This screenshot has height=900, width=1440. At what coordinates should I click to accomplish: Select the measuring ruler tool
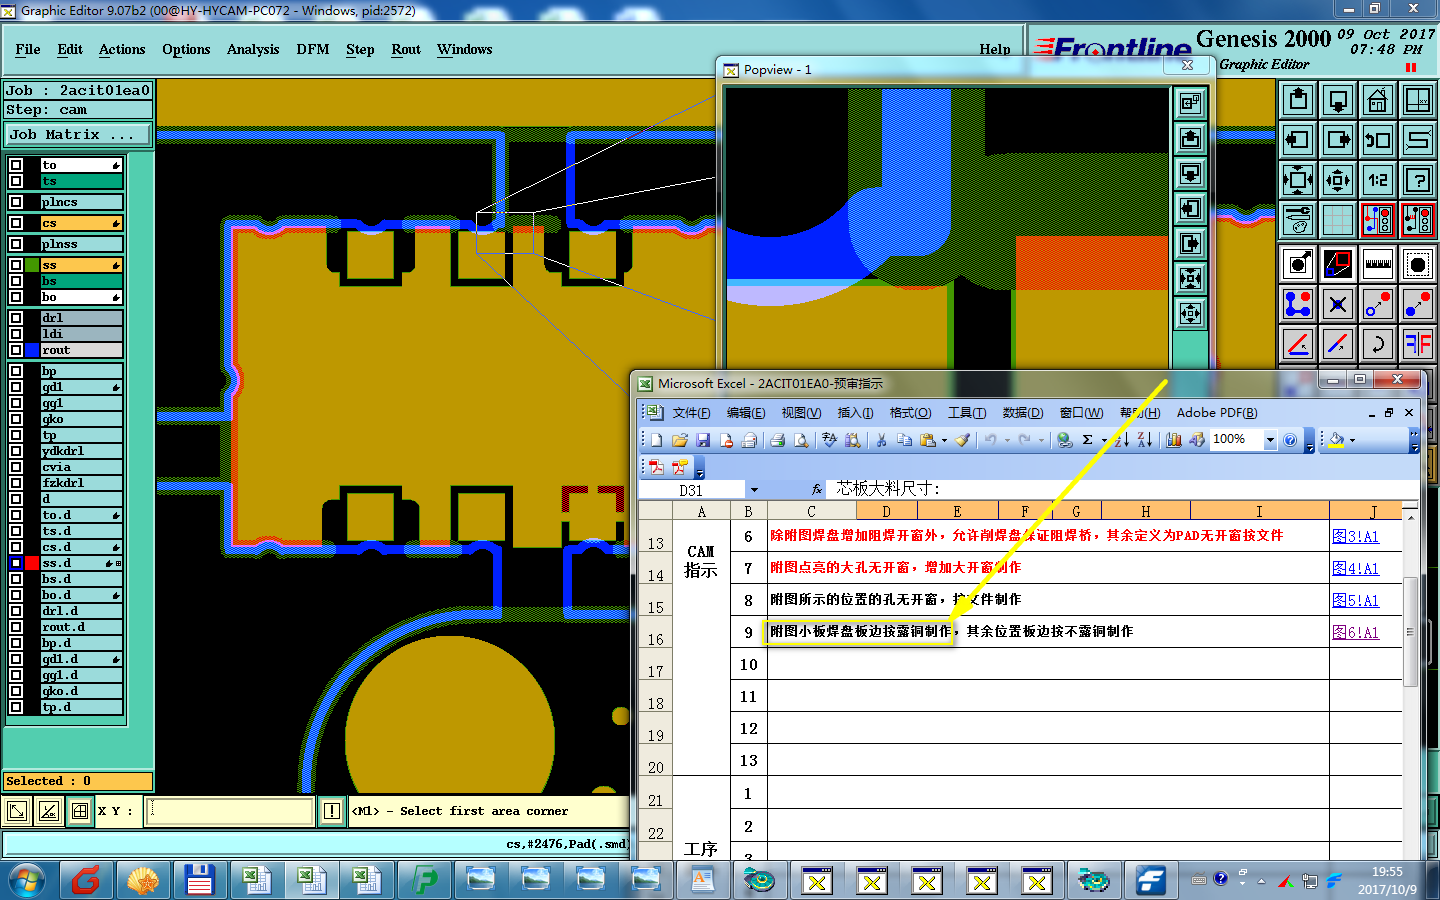click(1378, 265)
